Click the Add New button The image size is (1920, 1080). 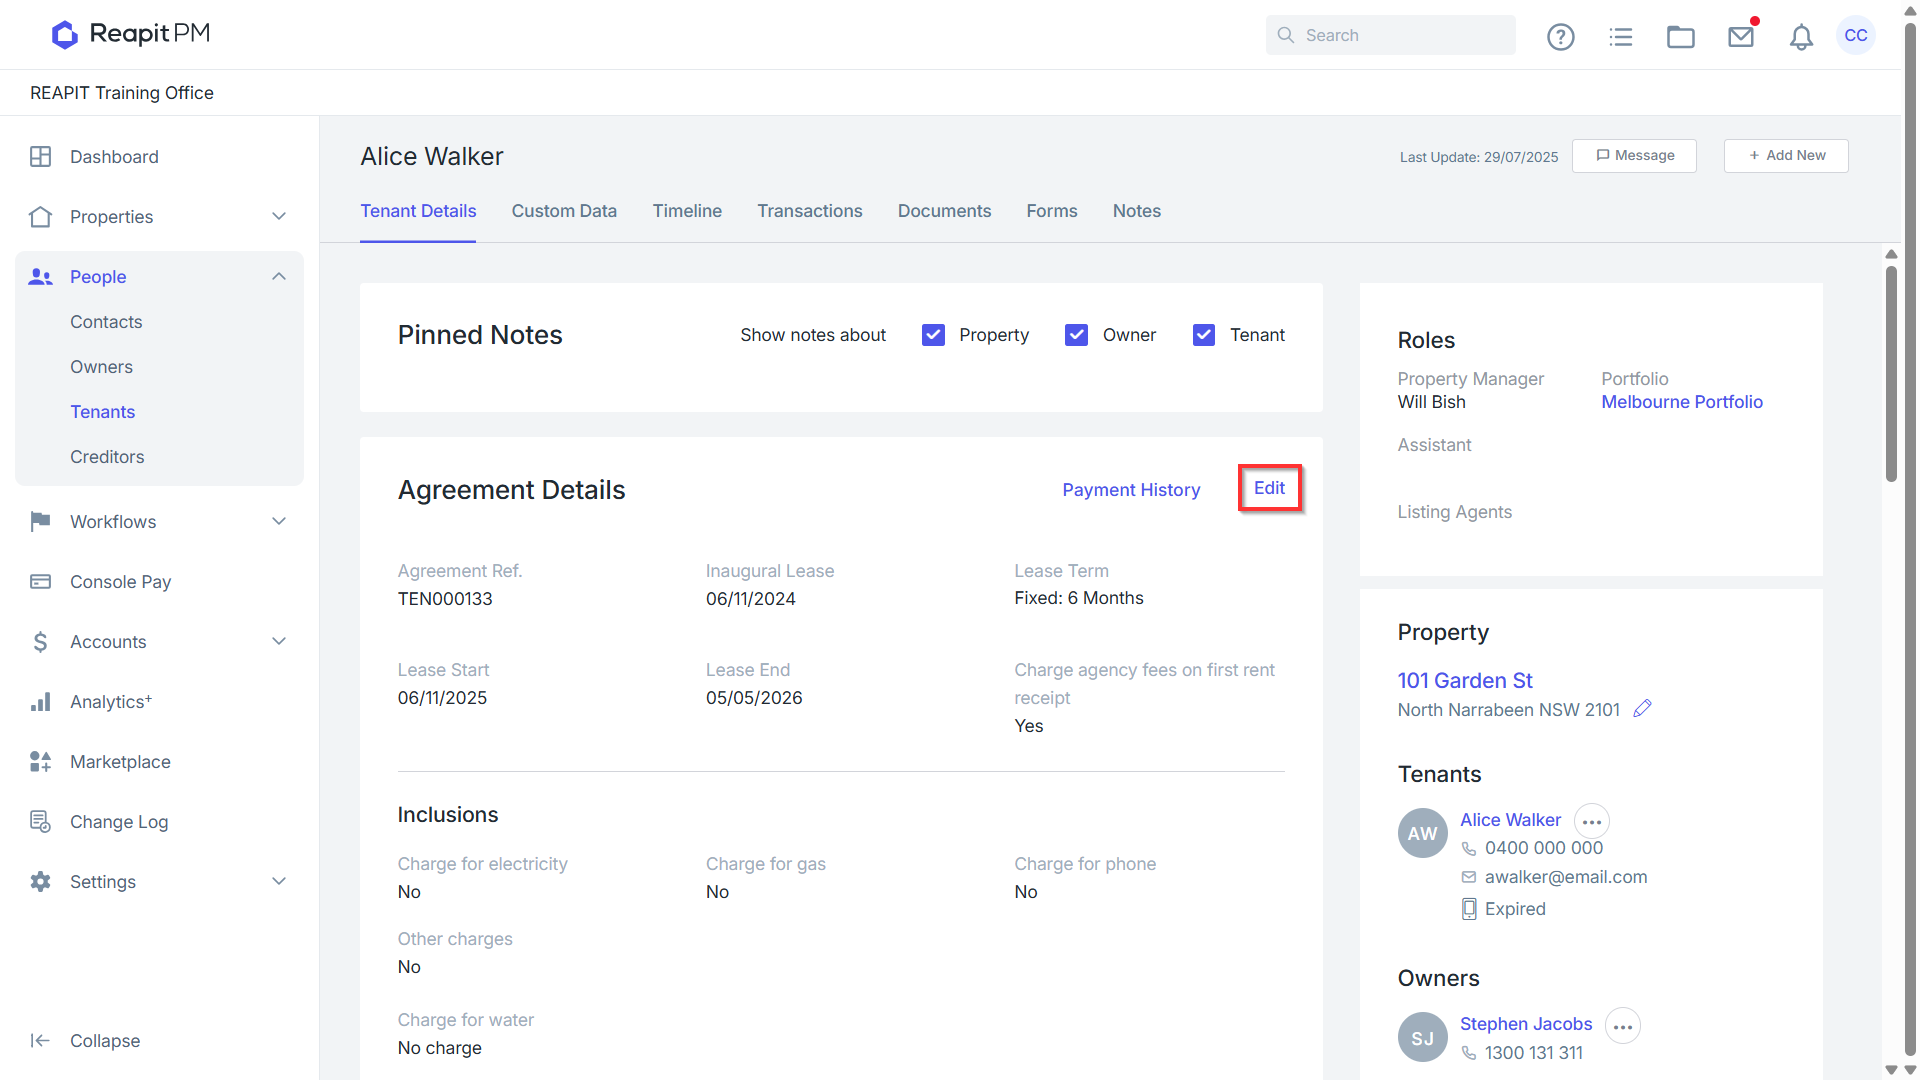coord(1786,156)
